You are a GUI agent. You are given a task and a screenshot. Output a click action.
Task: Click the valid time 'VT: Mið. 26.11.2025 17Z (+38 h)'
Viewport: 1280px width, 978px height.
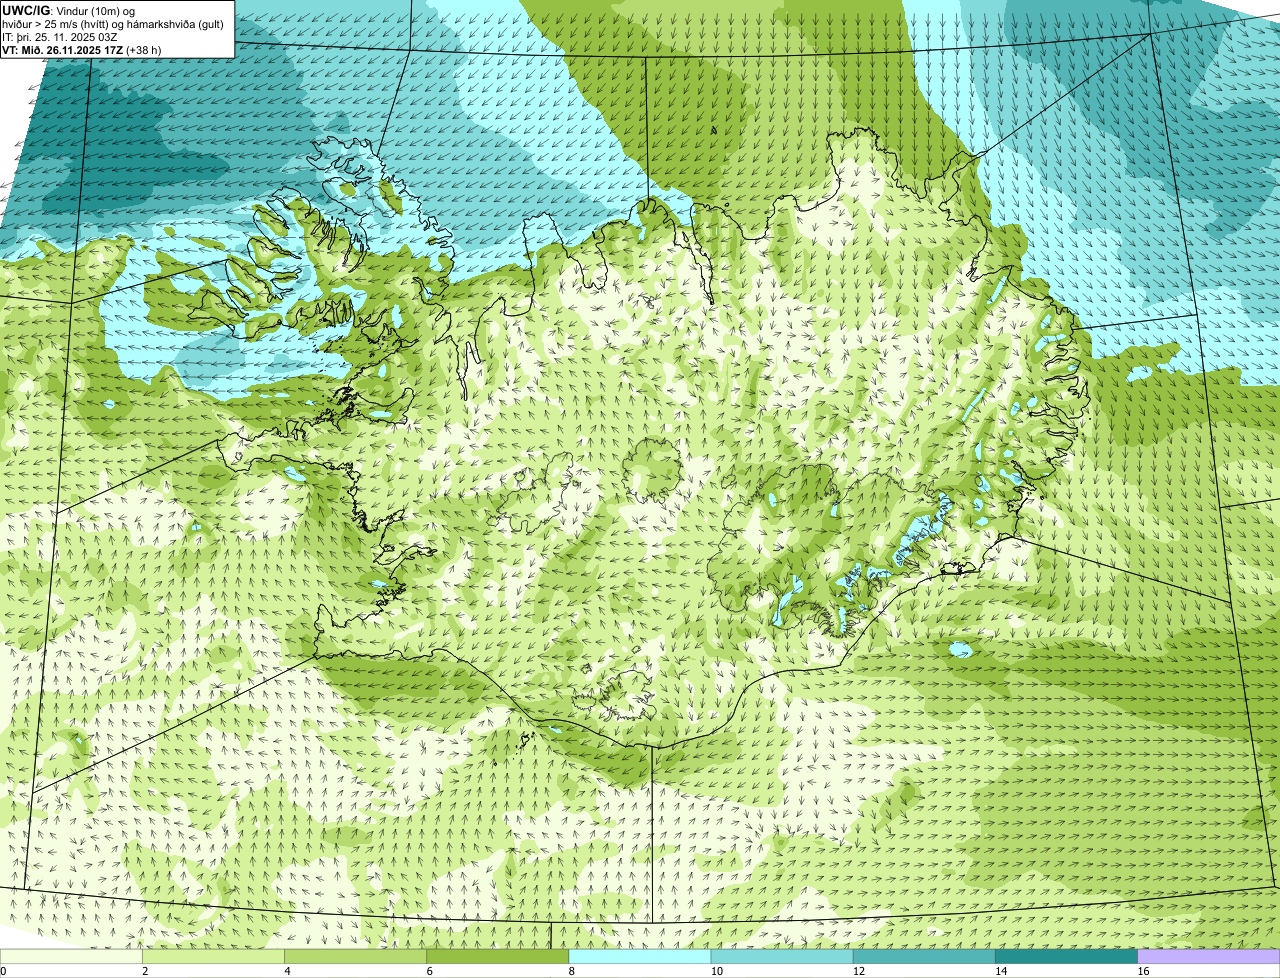point(81,50)
